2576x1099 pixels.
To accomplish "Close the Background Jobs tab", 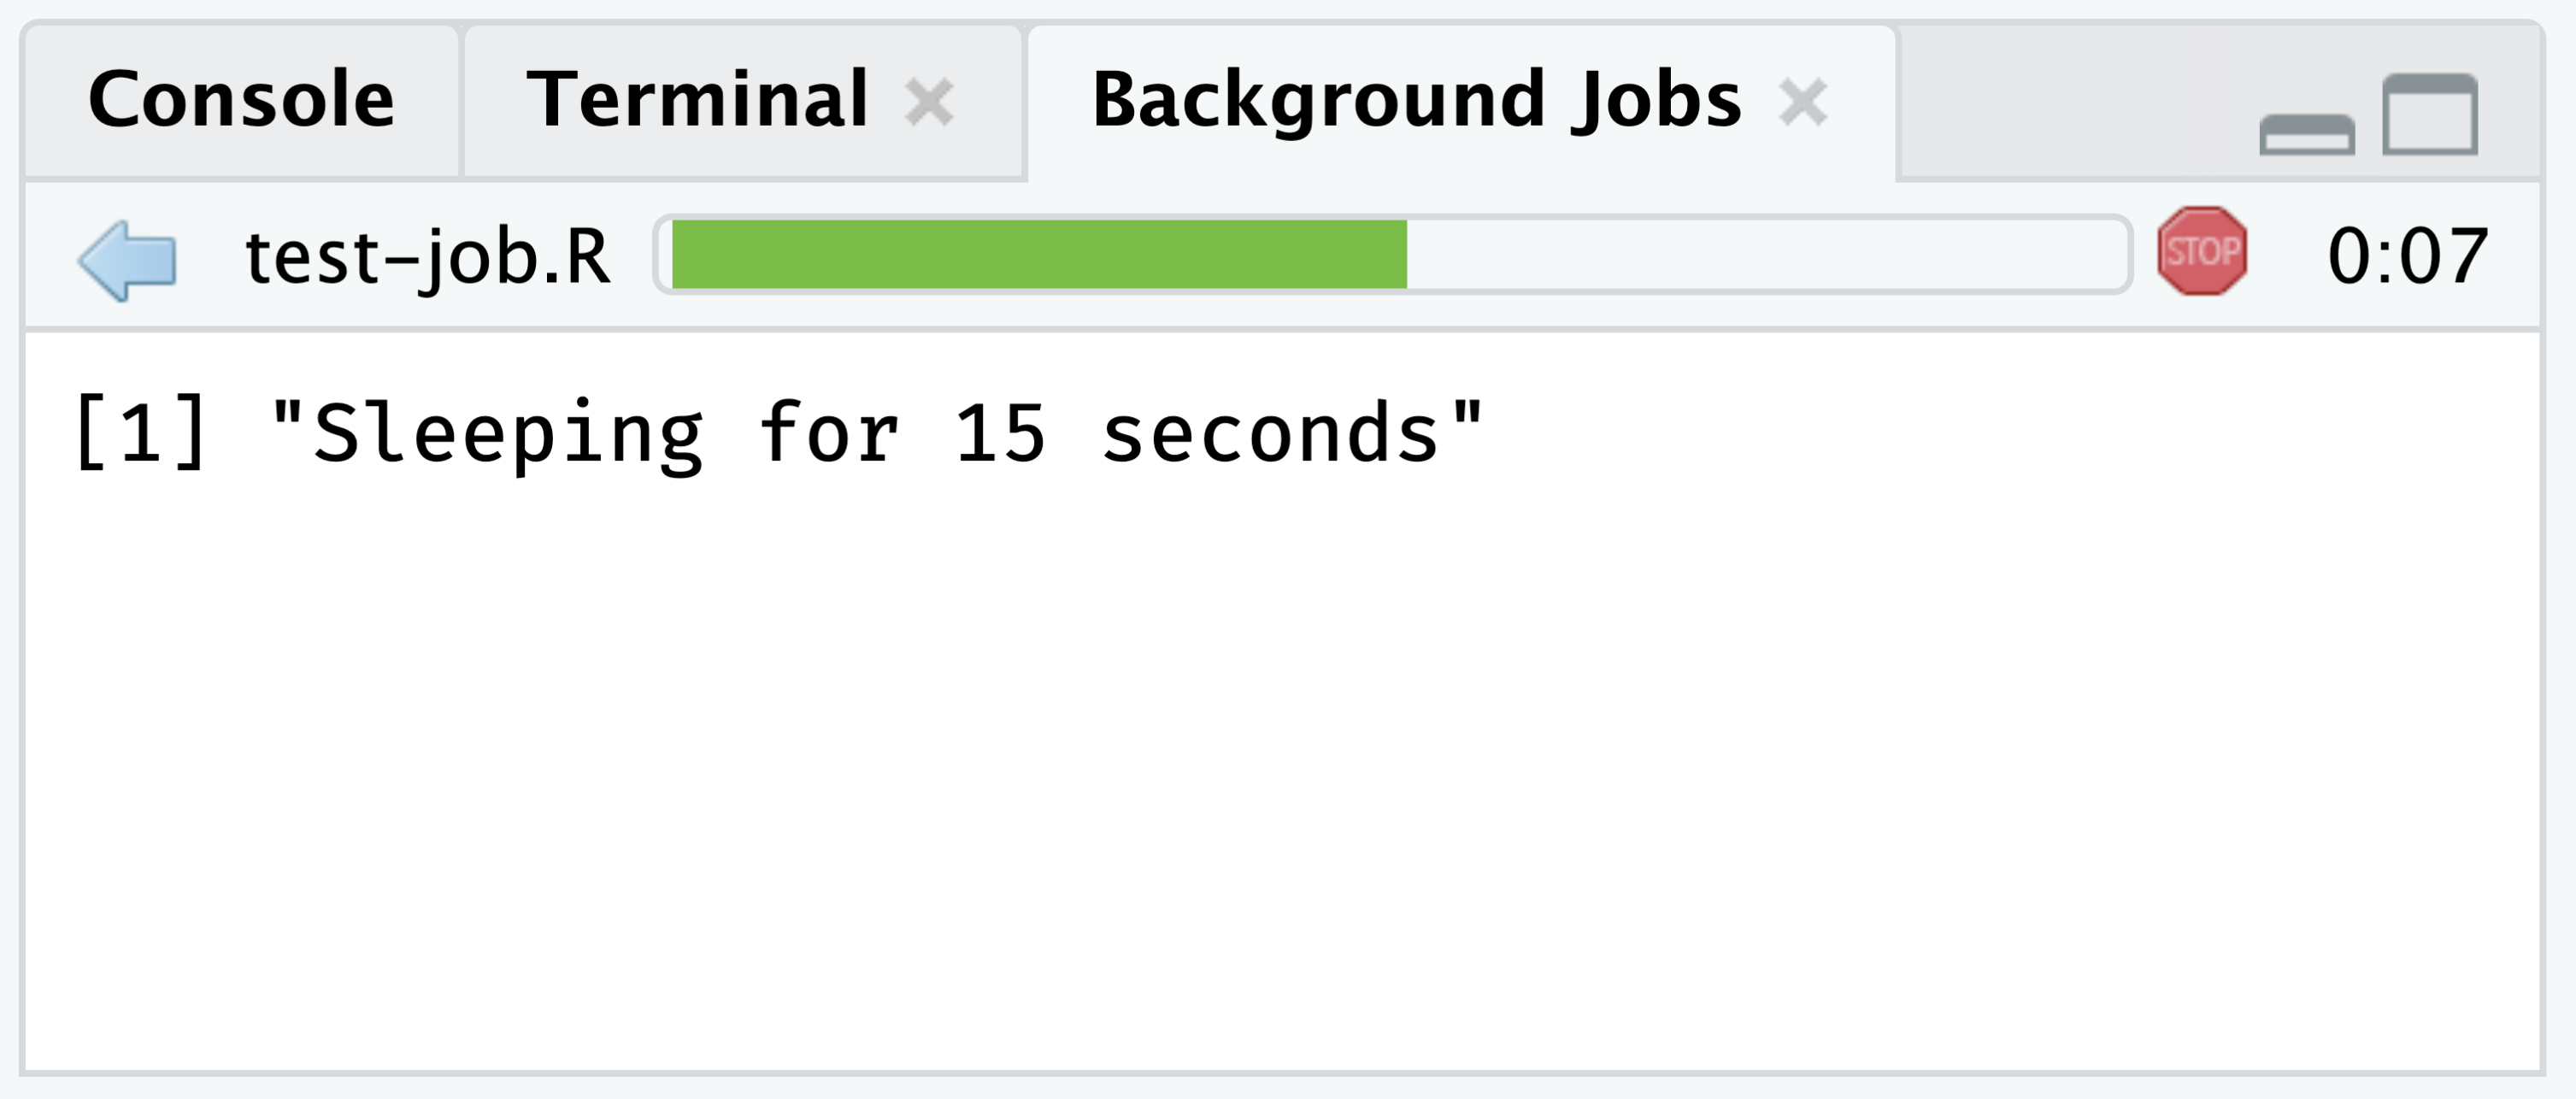I will (x=1803, y=102).
